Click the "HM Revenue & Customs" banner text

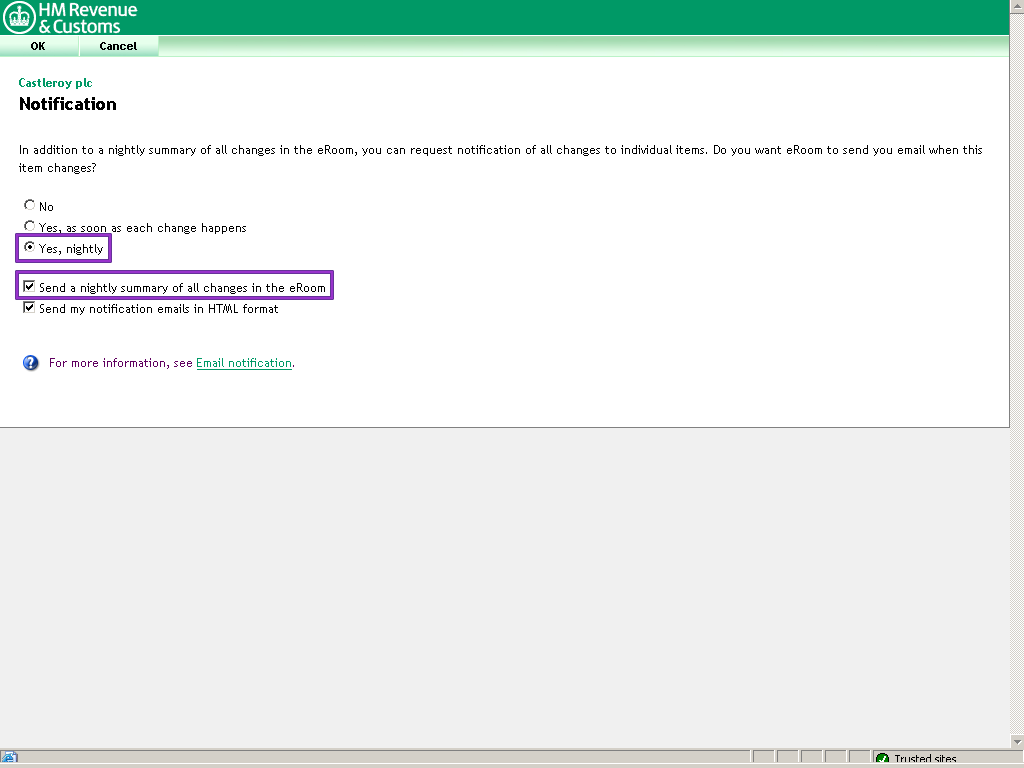pyautogui.click(x=94, y=18)
